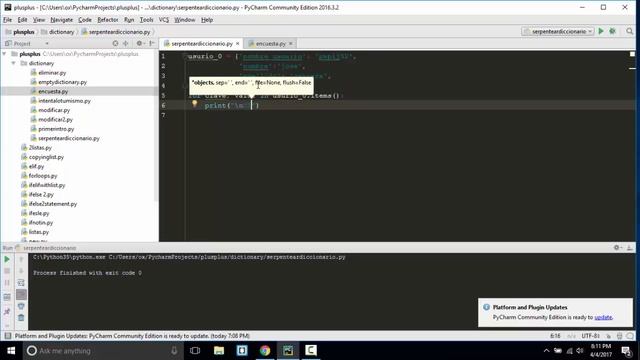Click the dictionary breadcrumb
The image size is (640, 360).
58,31
